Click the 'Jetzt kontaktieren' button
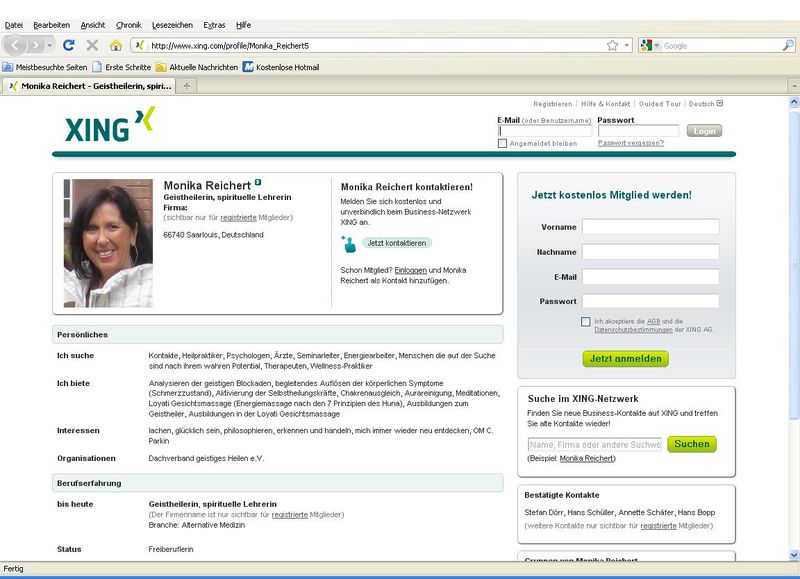Viewport: 800px width, 579px height. click(396, 243)
